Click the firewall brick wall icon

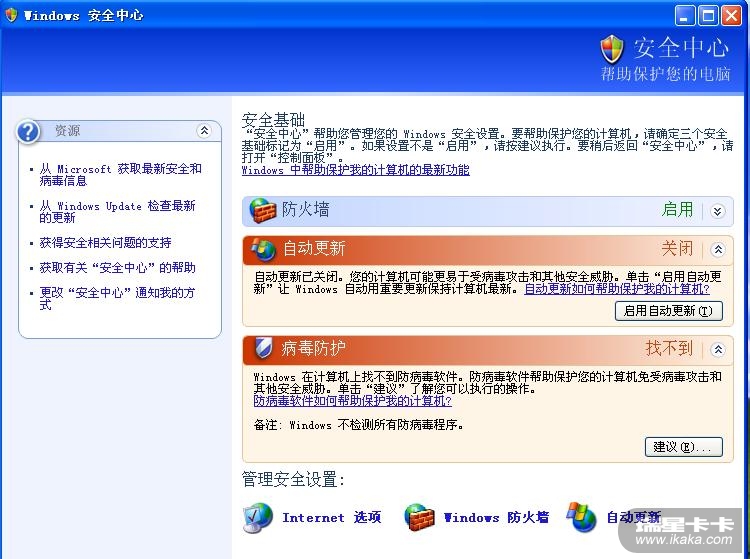point(263,210)
